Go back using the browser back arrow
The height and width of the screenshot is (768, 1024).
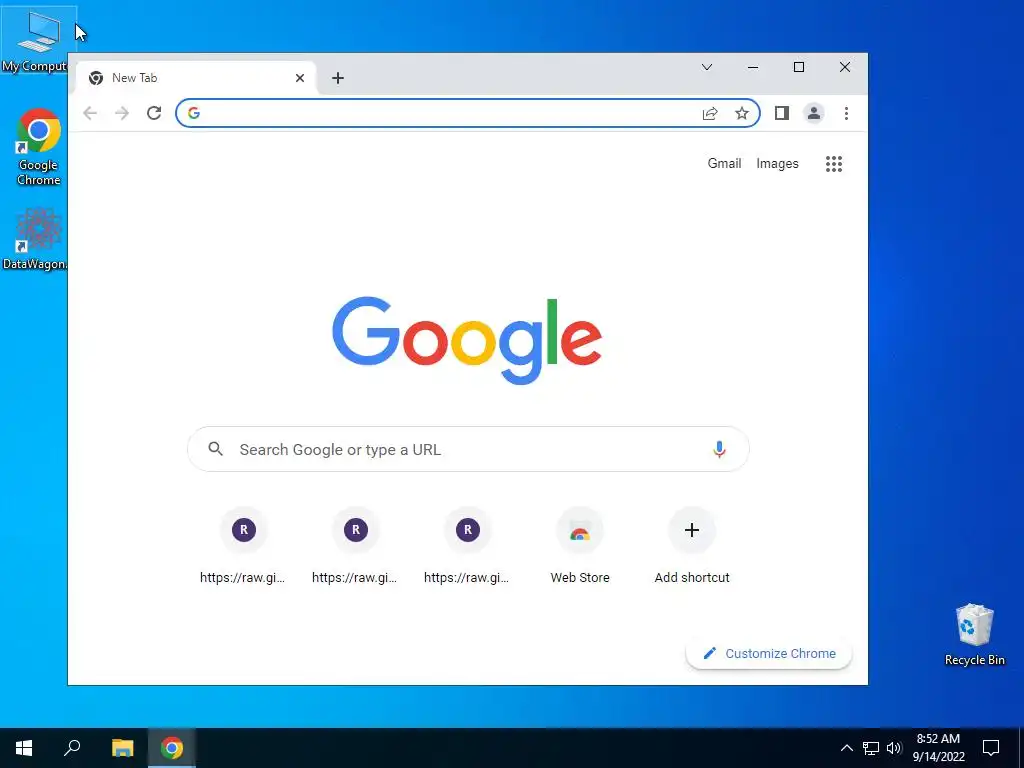click(90, 113)
